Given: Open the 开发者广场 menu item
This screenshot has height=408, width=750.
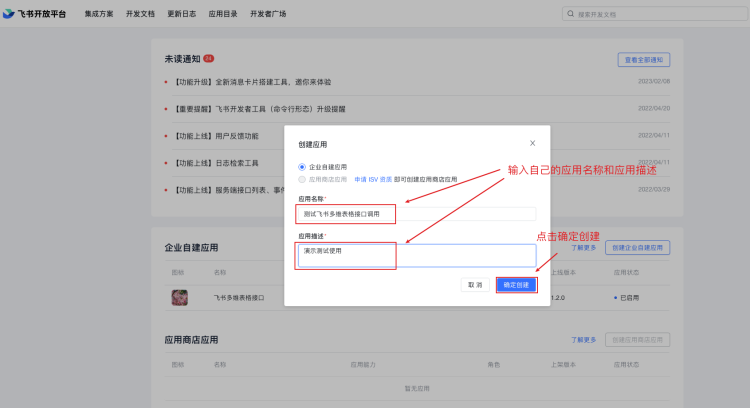Looking at the screenshot, I should (268, 14).
